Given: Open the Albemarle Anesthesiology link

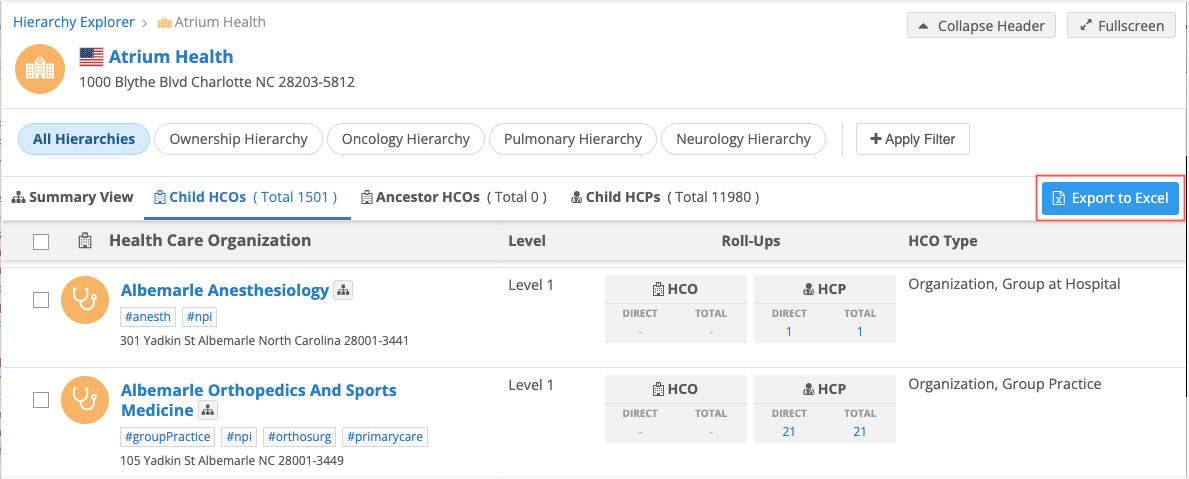Looking at the screenshot, I should (x=224, y=290).
